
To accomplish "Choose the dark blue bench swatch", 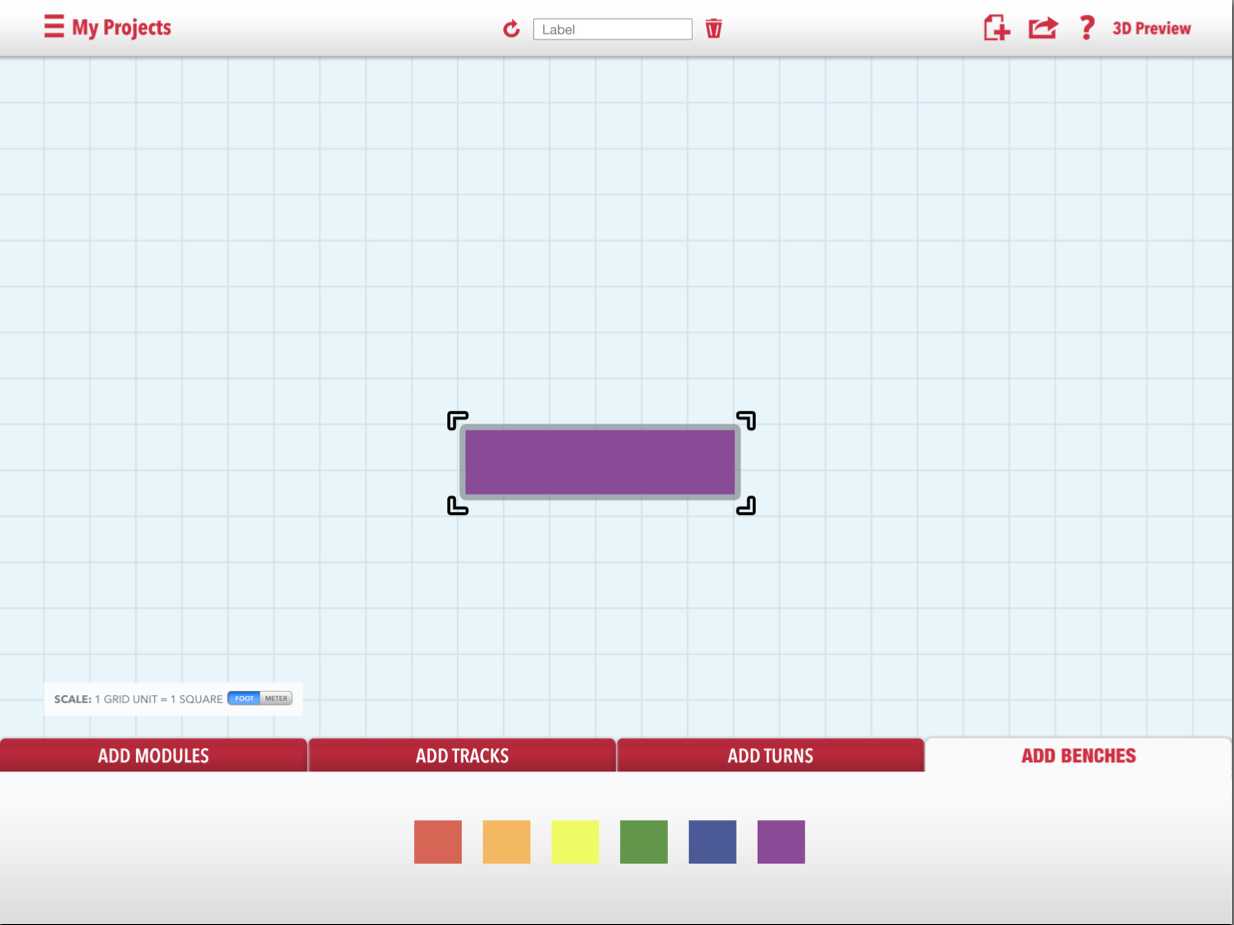I will 712,842.
